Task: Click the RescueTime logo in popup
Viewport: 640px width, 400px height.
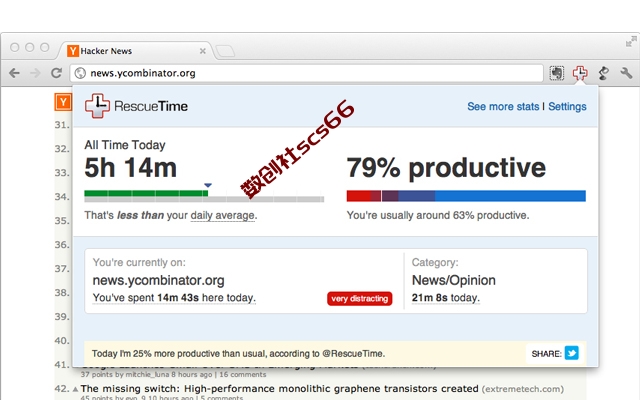Action: coord(136,106)
